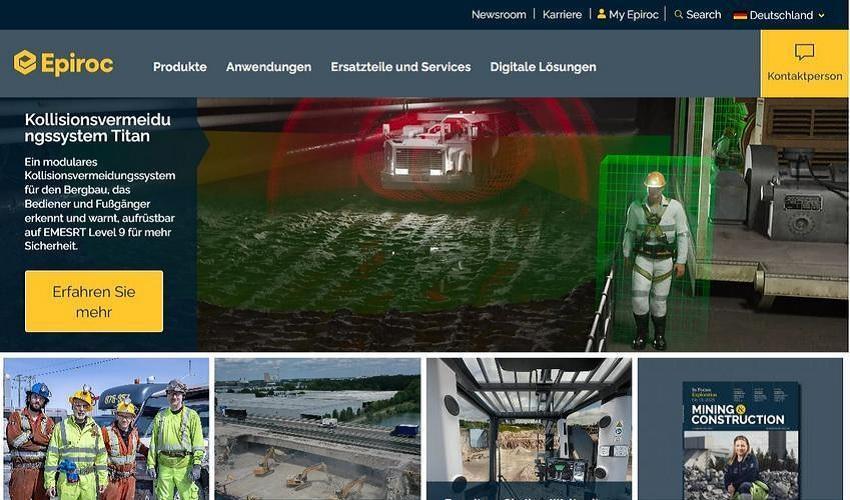
Task: Open the Anwendungen menu
Action: [x=269, y=67]
